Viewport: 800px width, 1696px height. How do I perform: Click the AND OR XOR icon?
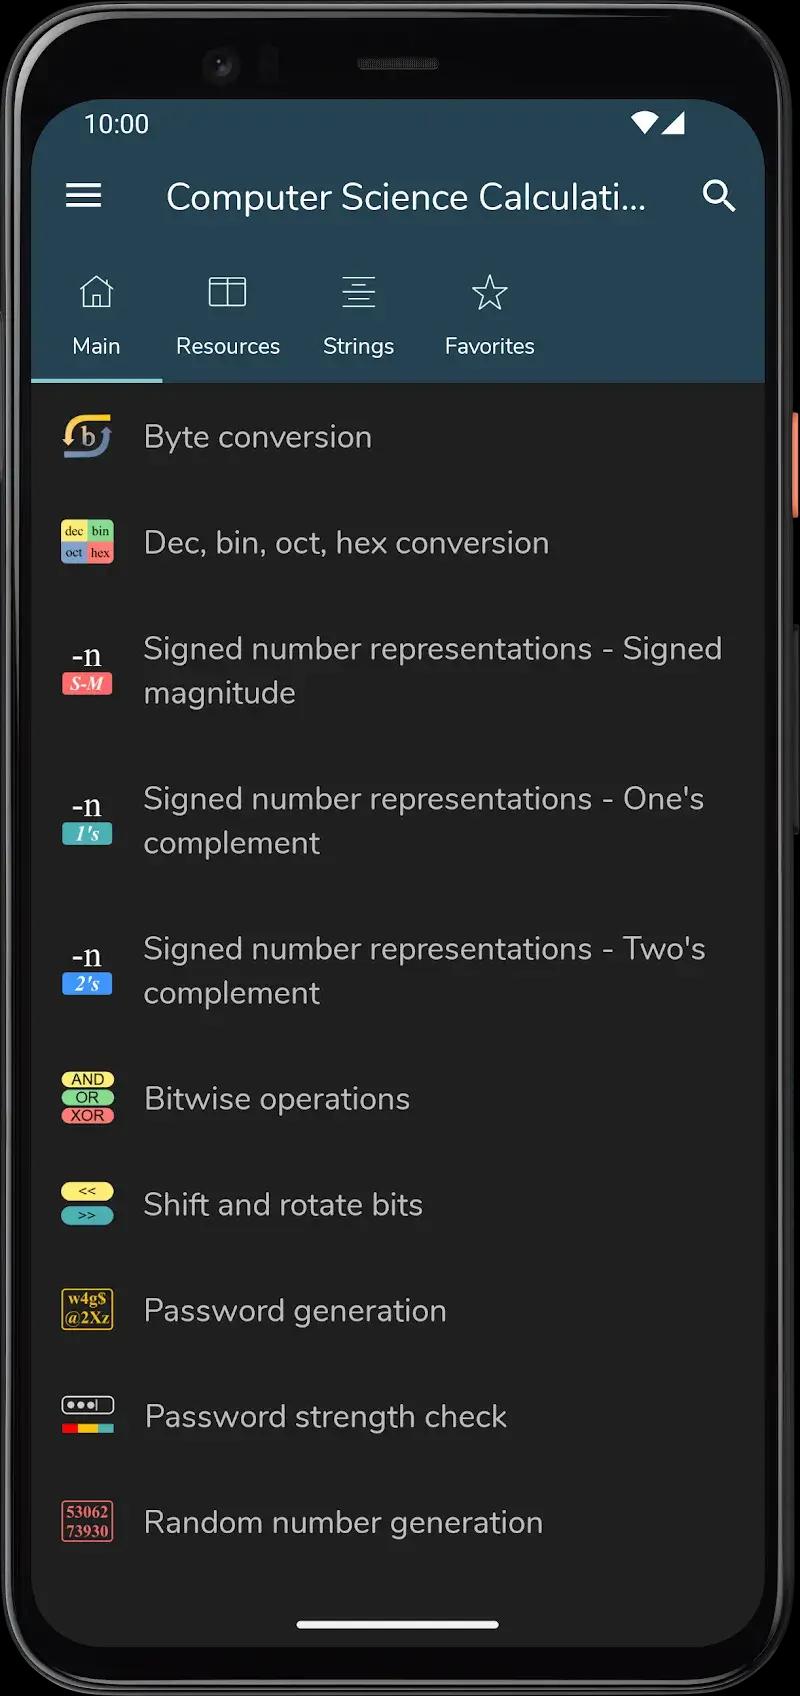pos(88,1098)
